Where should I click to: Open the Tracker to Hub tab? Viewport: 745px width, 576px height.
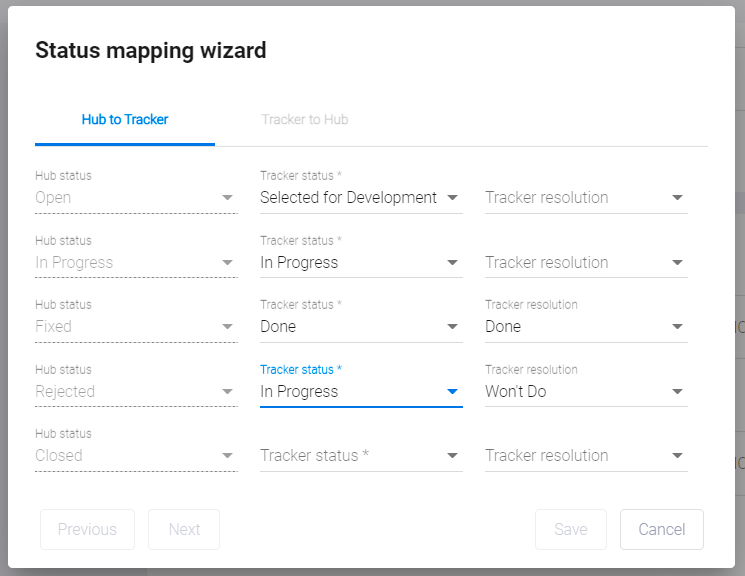[304, 120]
